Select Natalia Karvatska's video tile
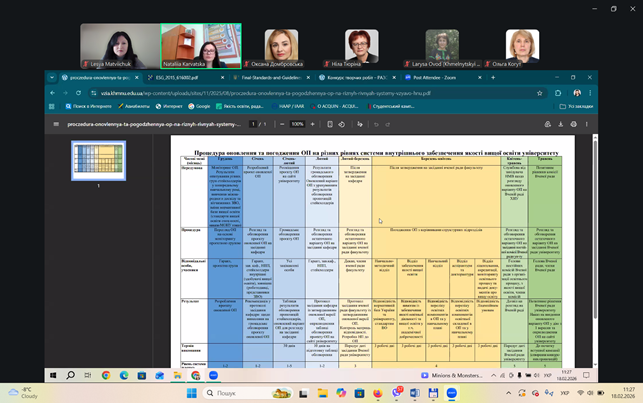The height and width of the screenshot is (404, 644). pyautogui.click(x=190, y=44)
